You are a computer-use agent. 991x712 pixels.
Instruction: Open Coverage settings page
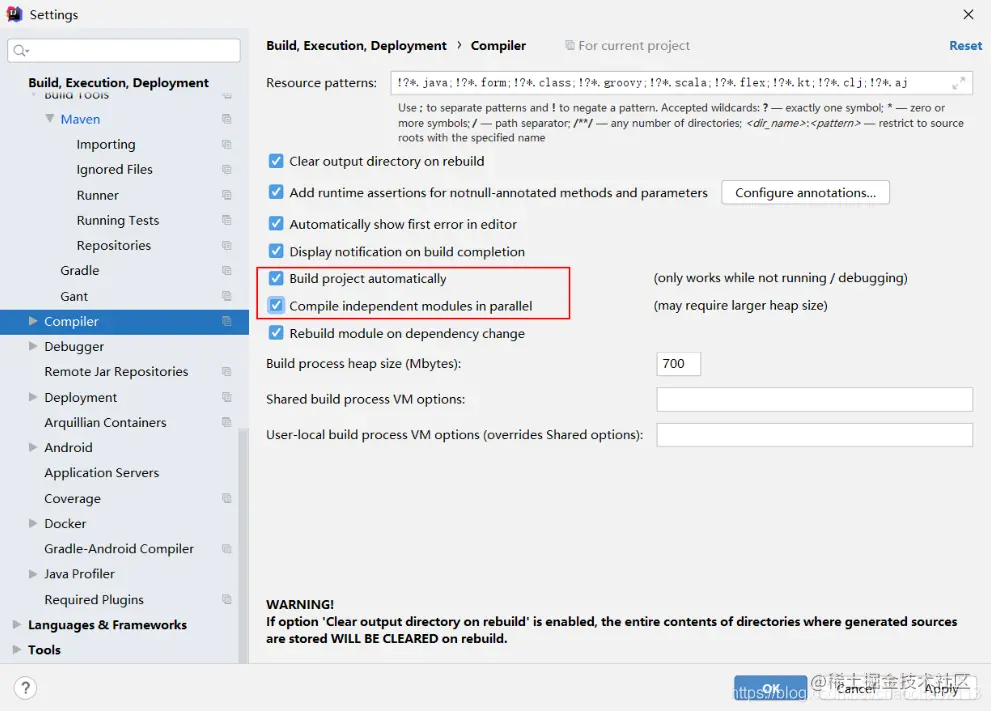pyautogui.click(x=72, y=498)
